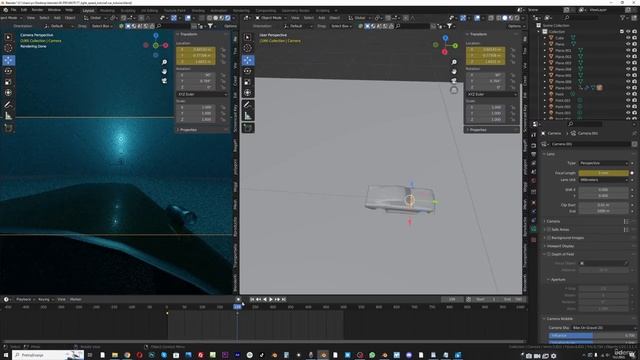
Task: Open the Render properties tab
Action: coord(533,145)
